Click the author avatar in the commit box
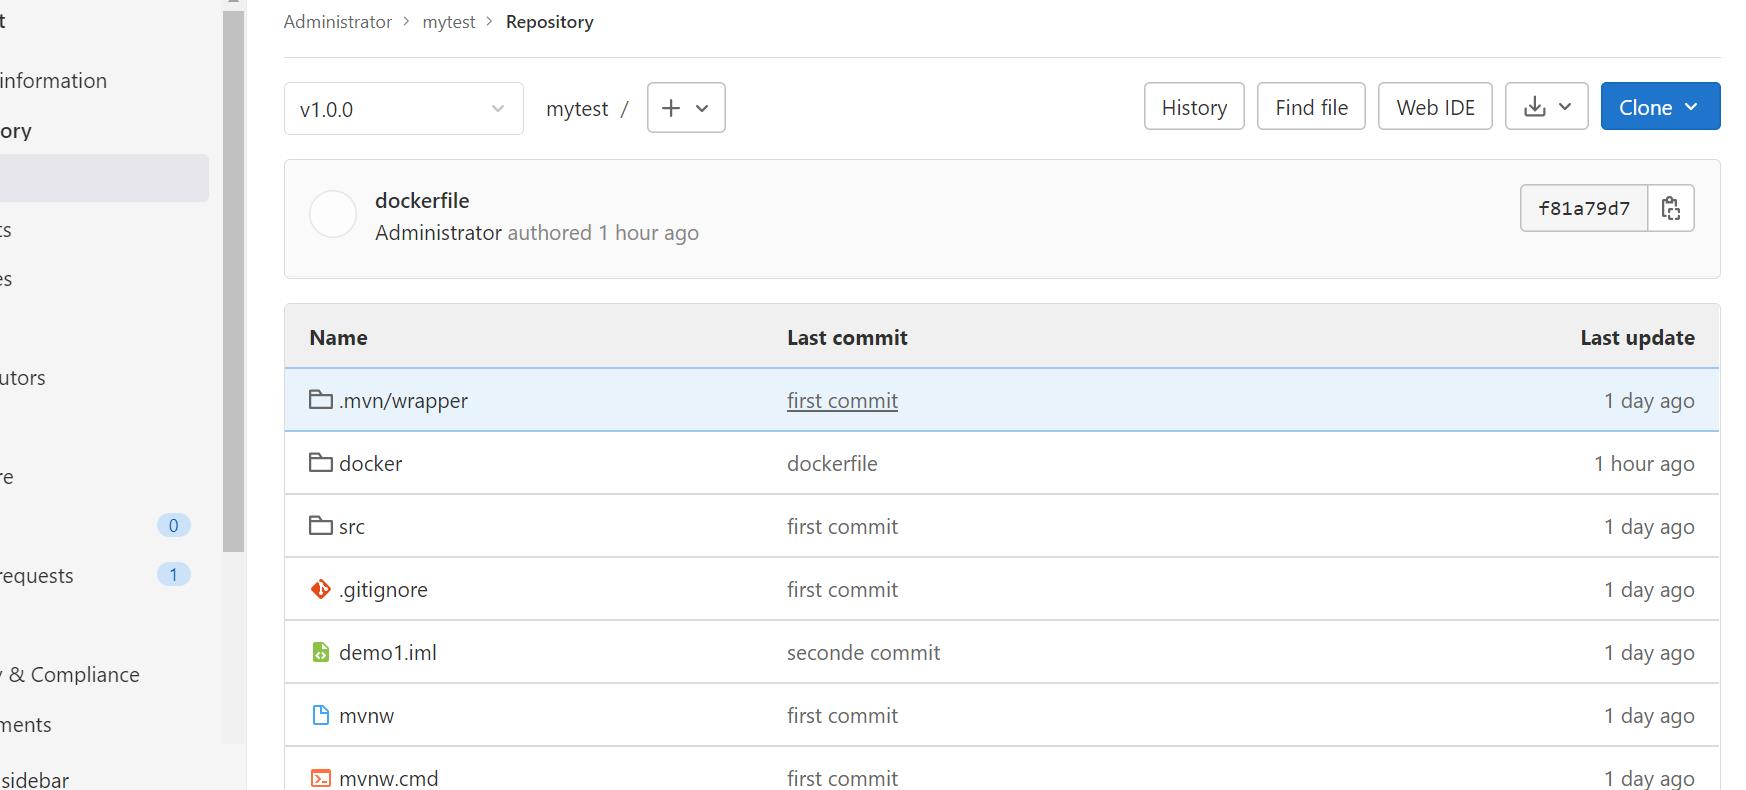This screenshot has width=1746, height=790. (333, 214)
